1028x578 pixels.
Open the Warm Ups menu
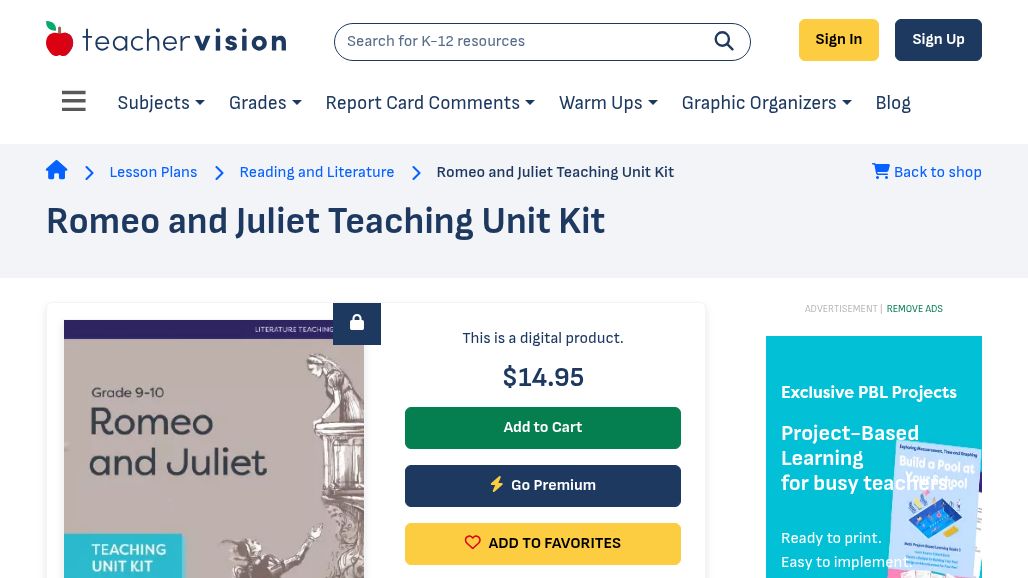(x=608, y=103)
